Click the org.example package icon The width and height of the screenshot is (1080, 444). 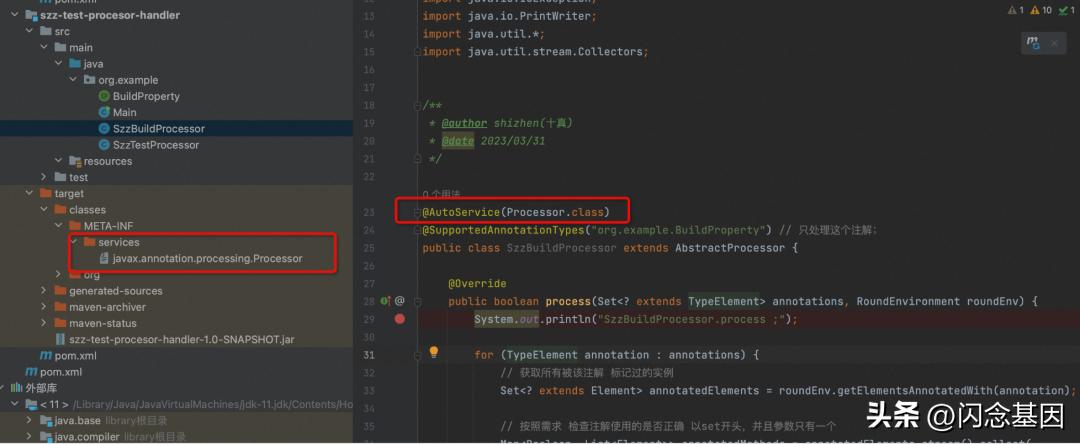click(x=89, y=80)
